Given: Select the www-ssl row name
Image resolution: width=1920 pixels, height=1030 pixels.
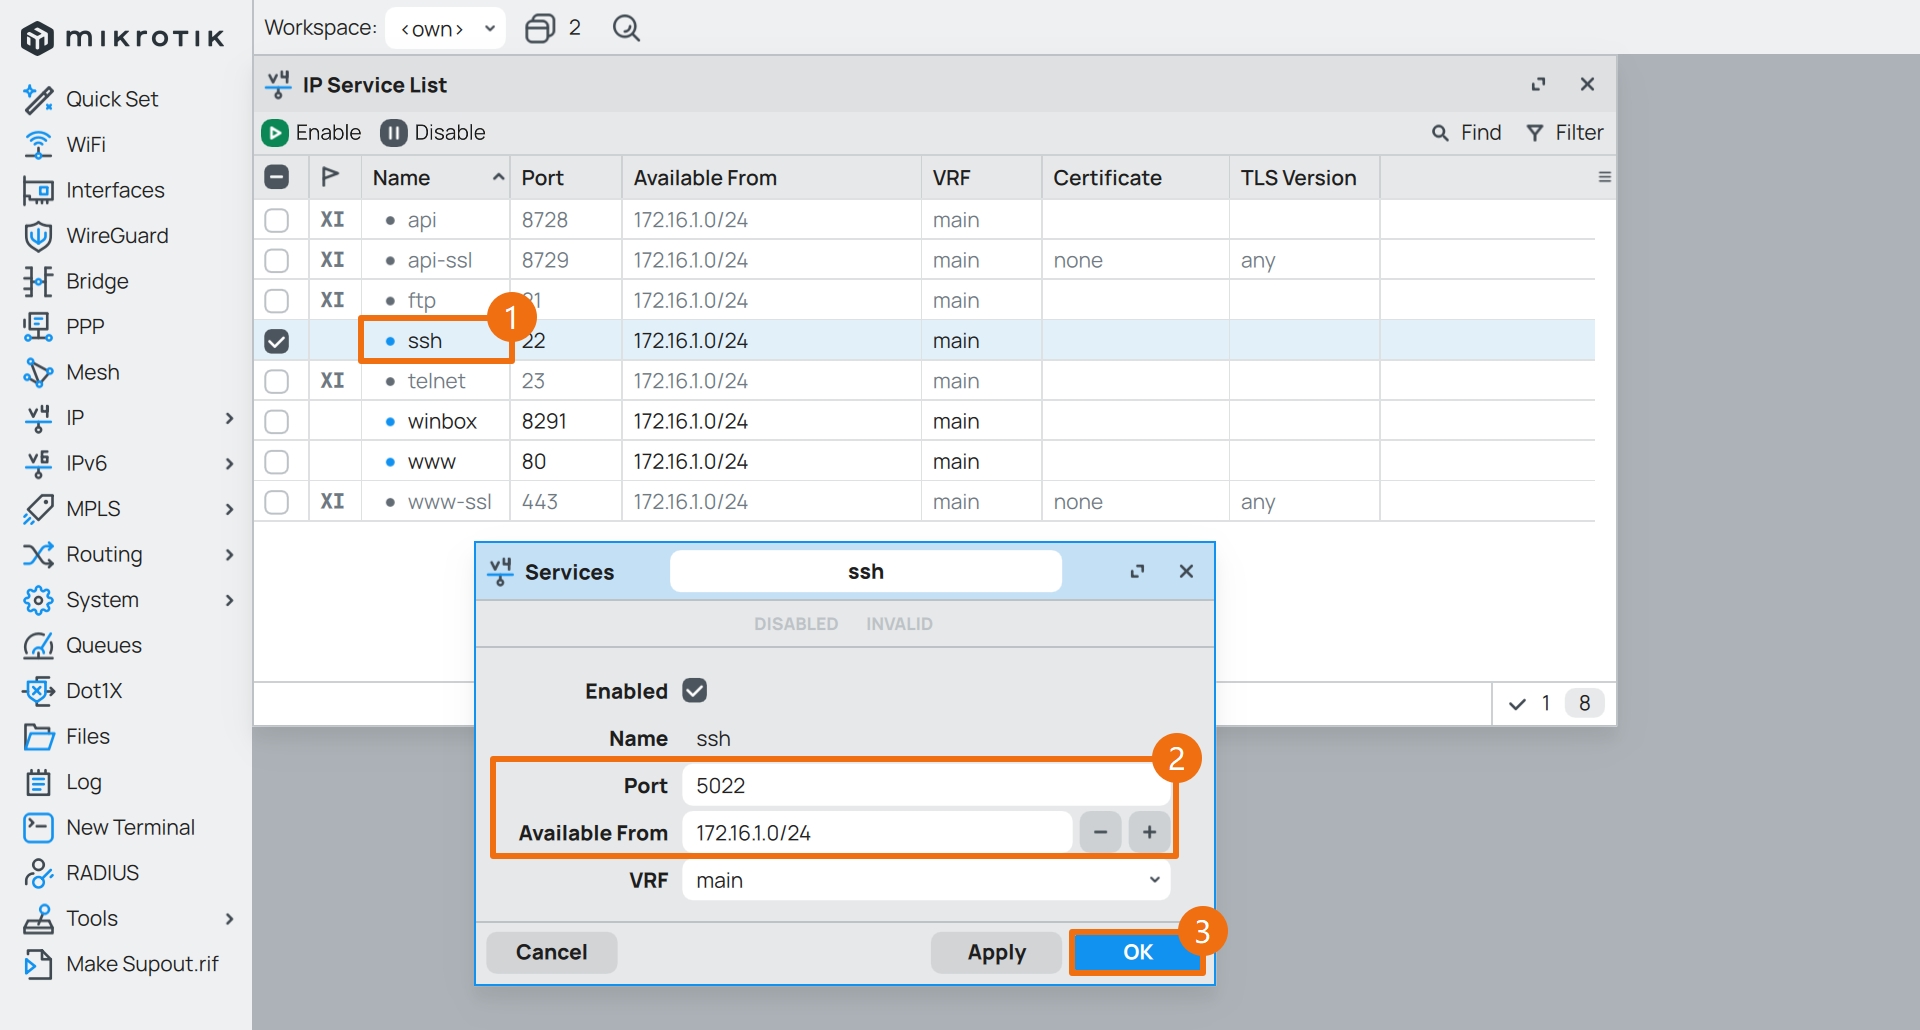Looking at the screenshot, I should click(449, 502).
